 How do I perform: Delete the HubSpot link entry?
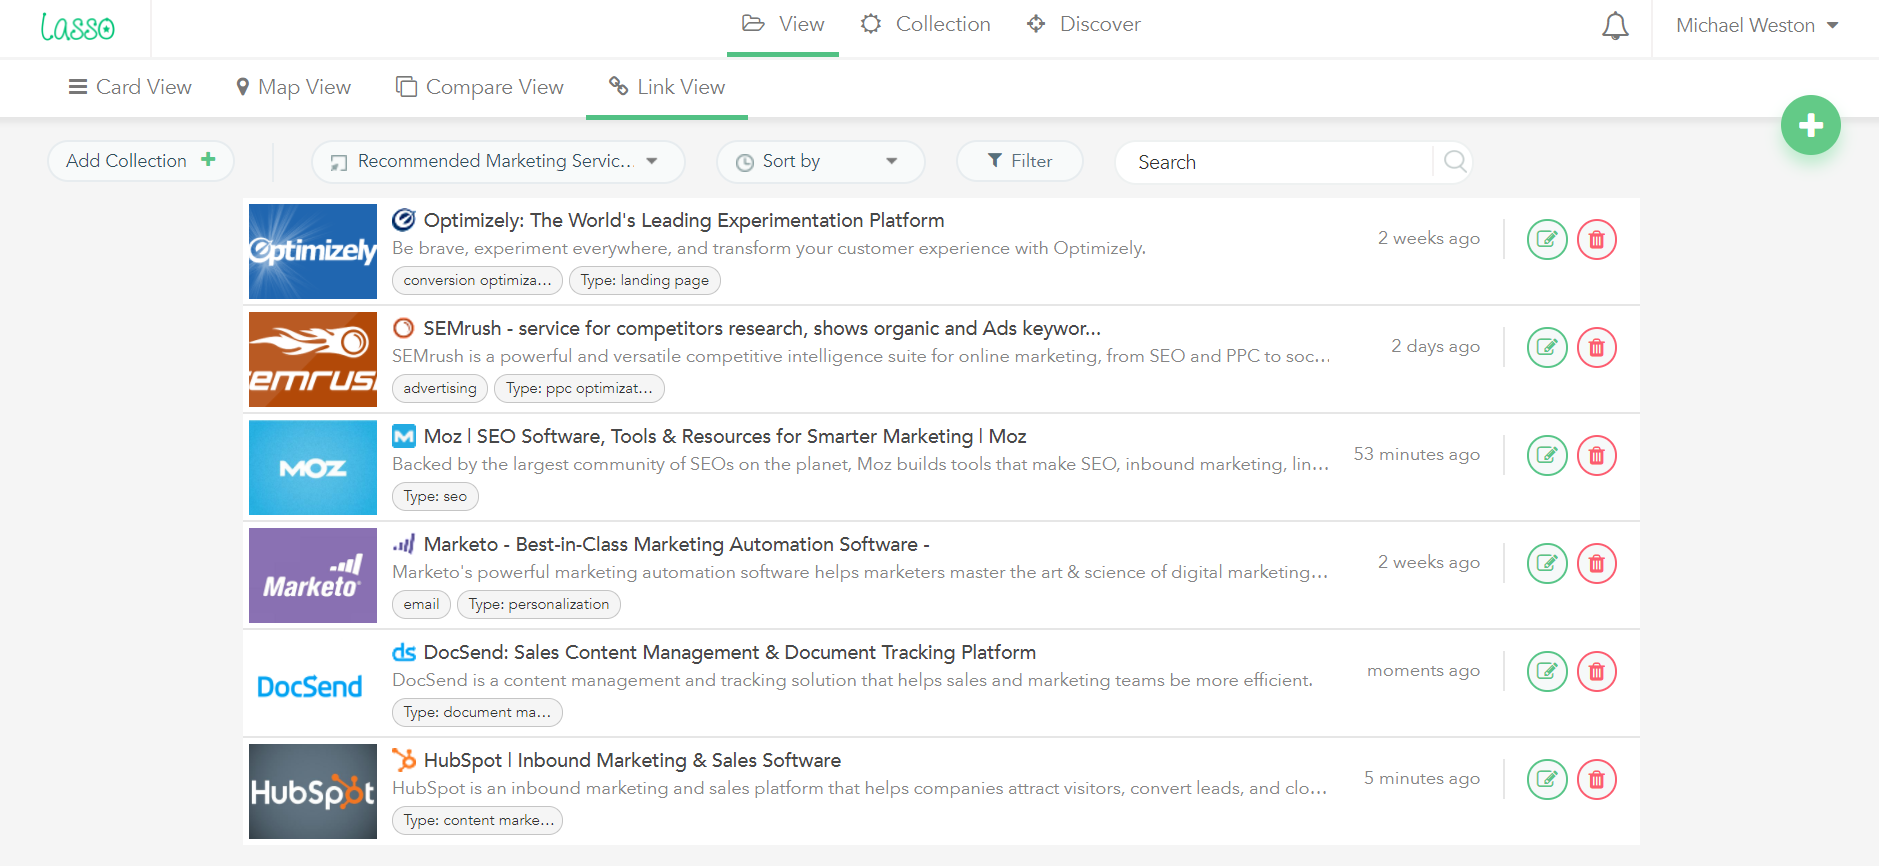(x=1596, y=780)
